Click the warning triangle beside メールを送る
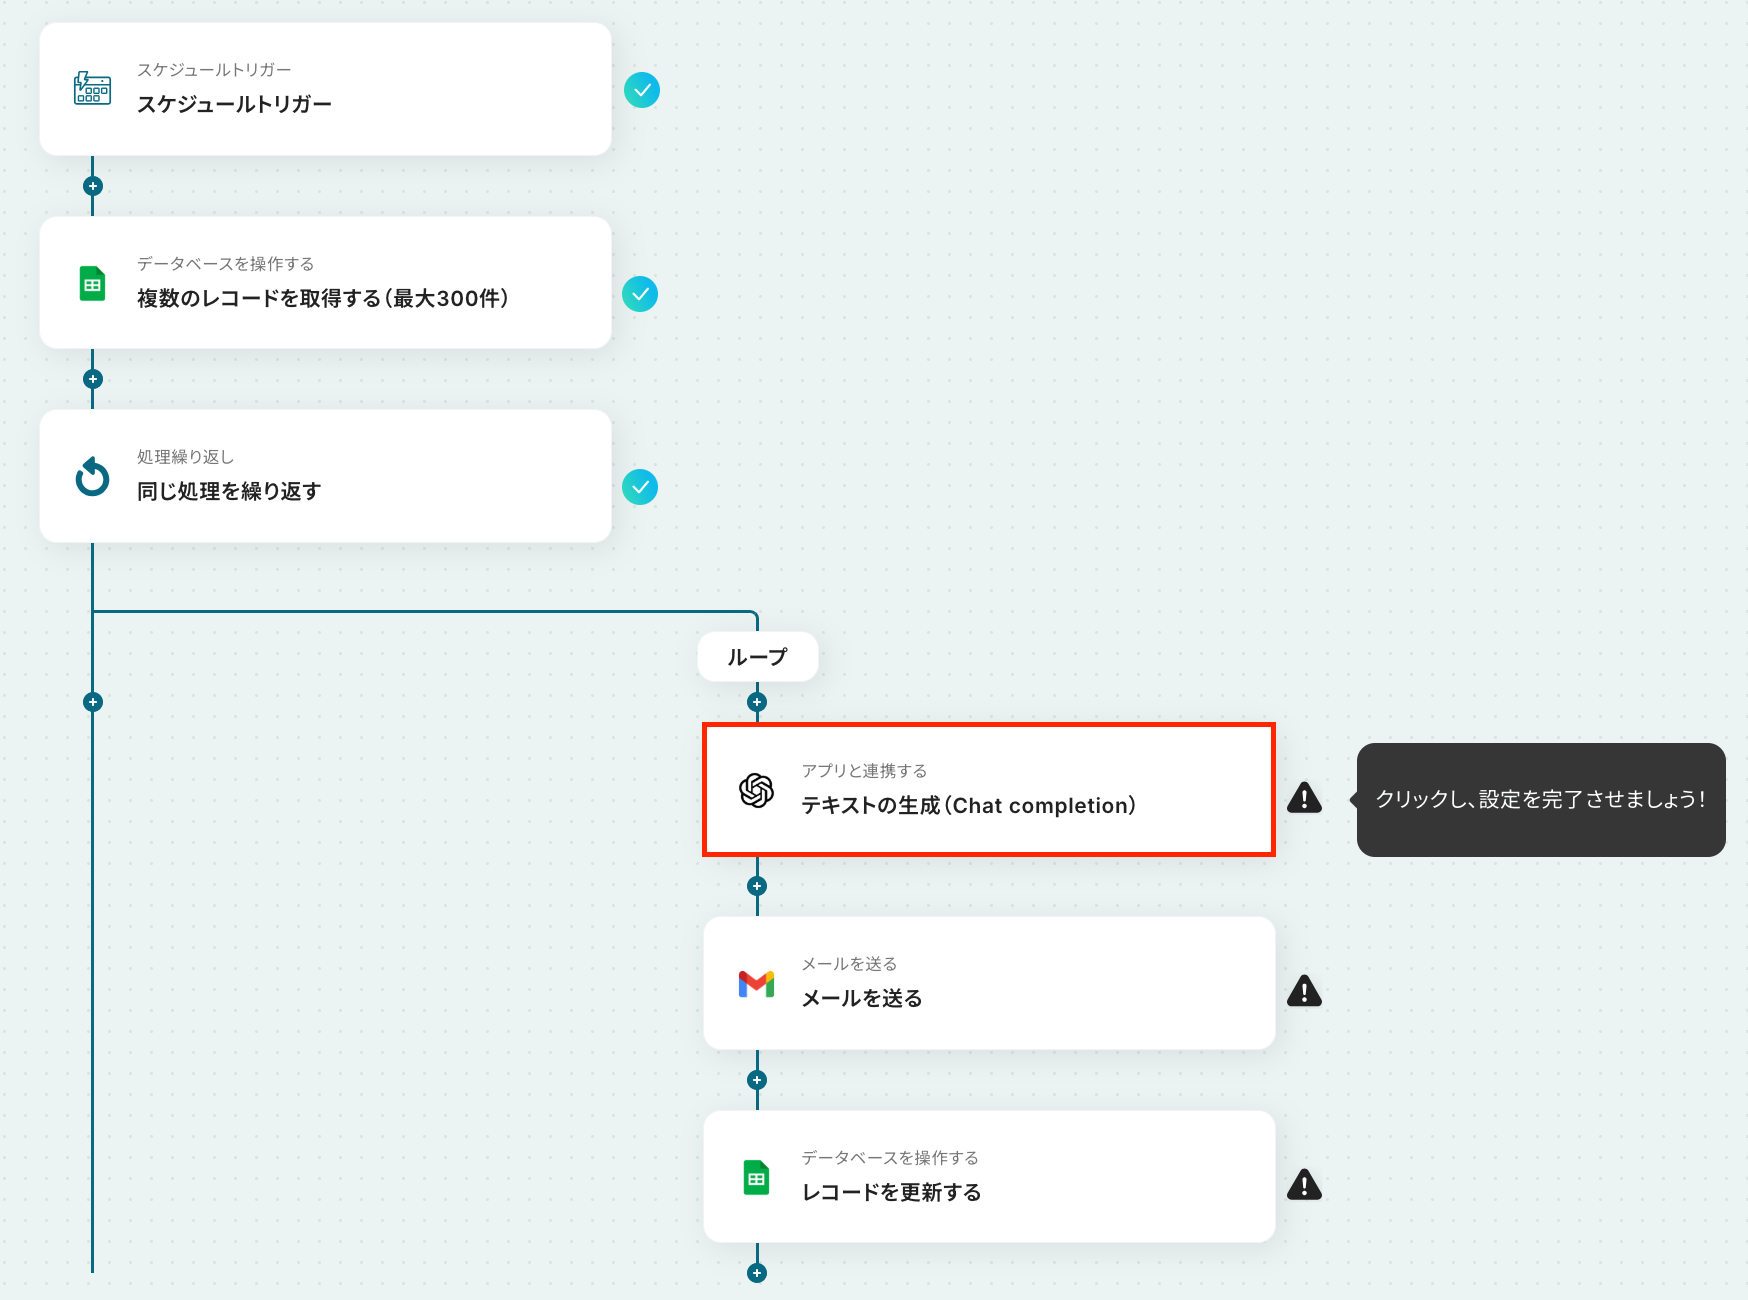Viewport: 1748px width, 1300px height. (x=1304, y=991)
